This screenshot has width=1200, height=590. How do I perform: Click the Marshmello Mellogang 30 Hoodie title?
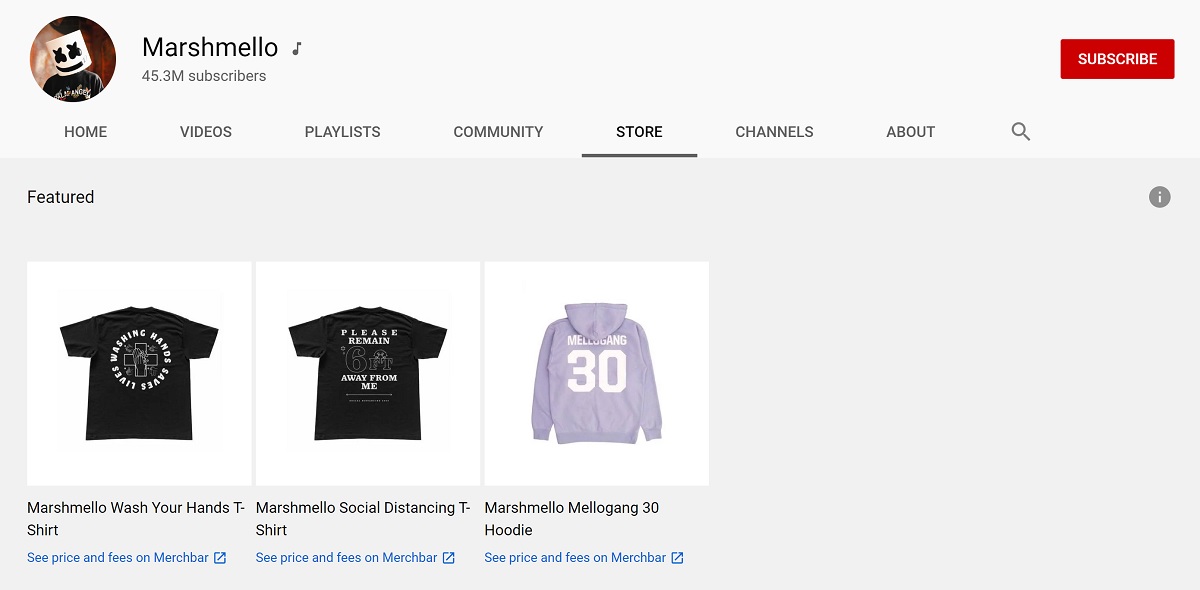coord(572,519)
